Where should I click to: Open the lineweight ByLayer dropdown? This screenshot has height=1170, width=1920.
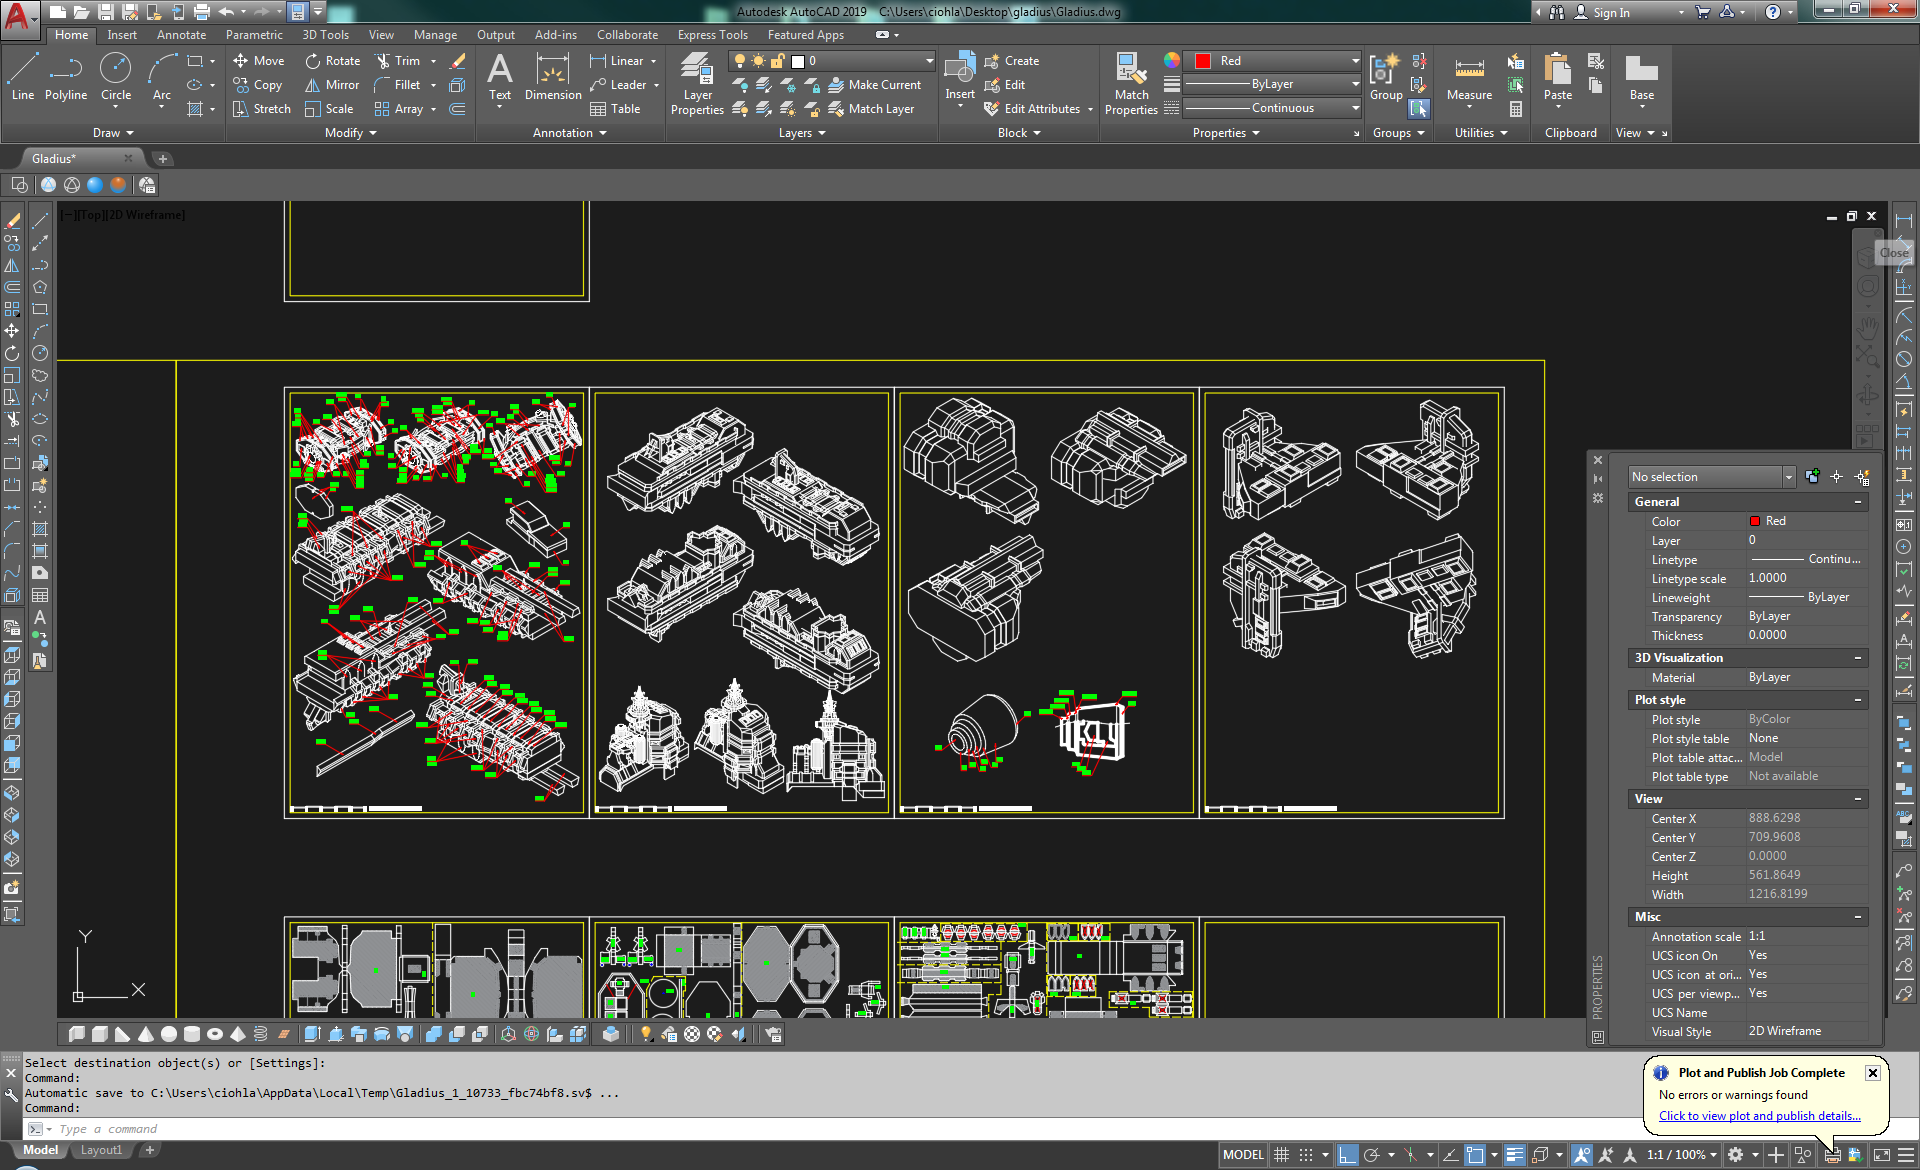1273,85
